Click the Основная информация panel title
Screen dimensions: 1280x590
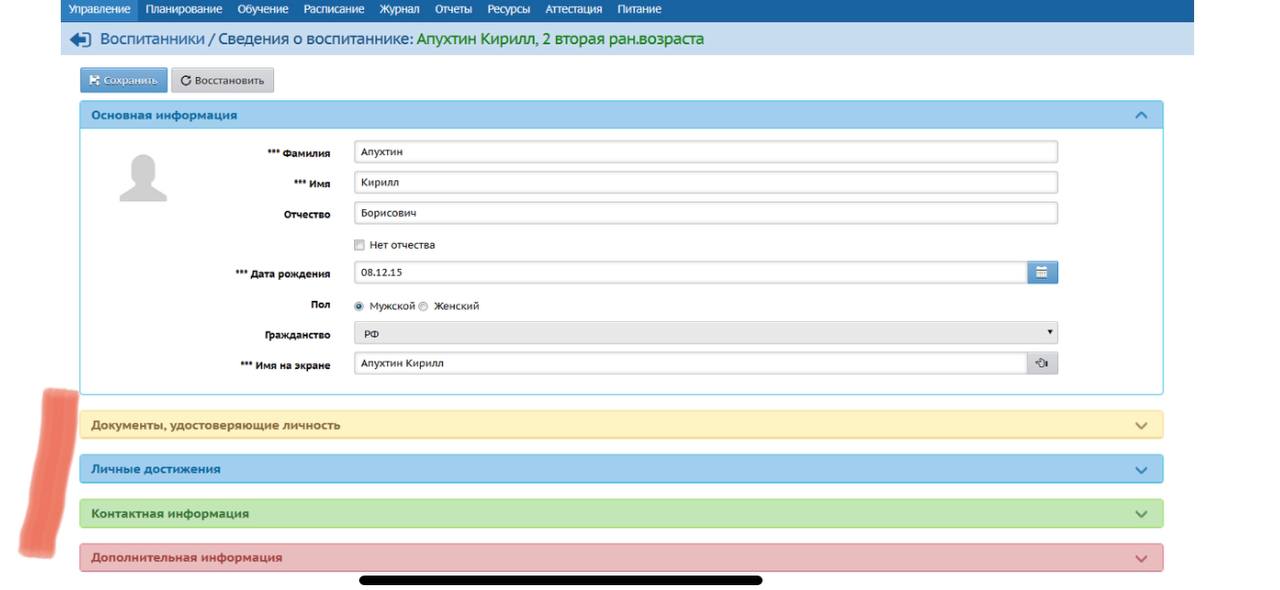coord(164,115)
